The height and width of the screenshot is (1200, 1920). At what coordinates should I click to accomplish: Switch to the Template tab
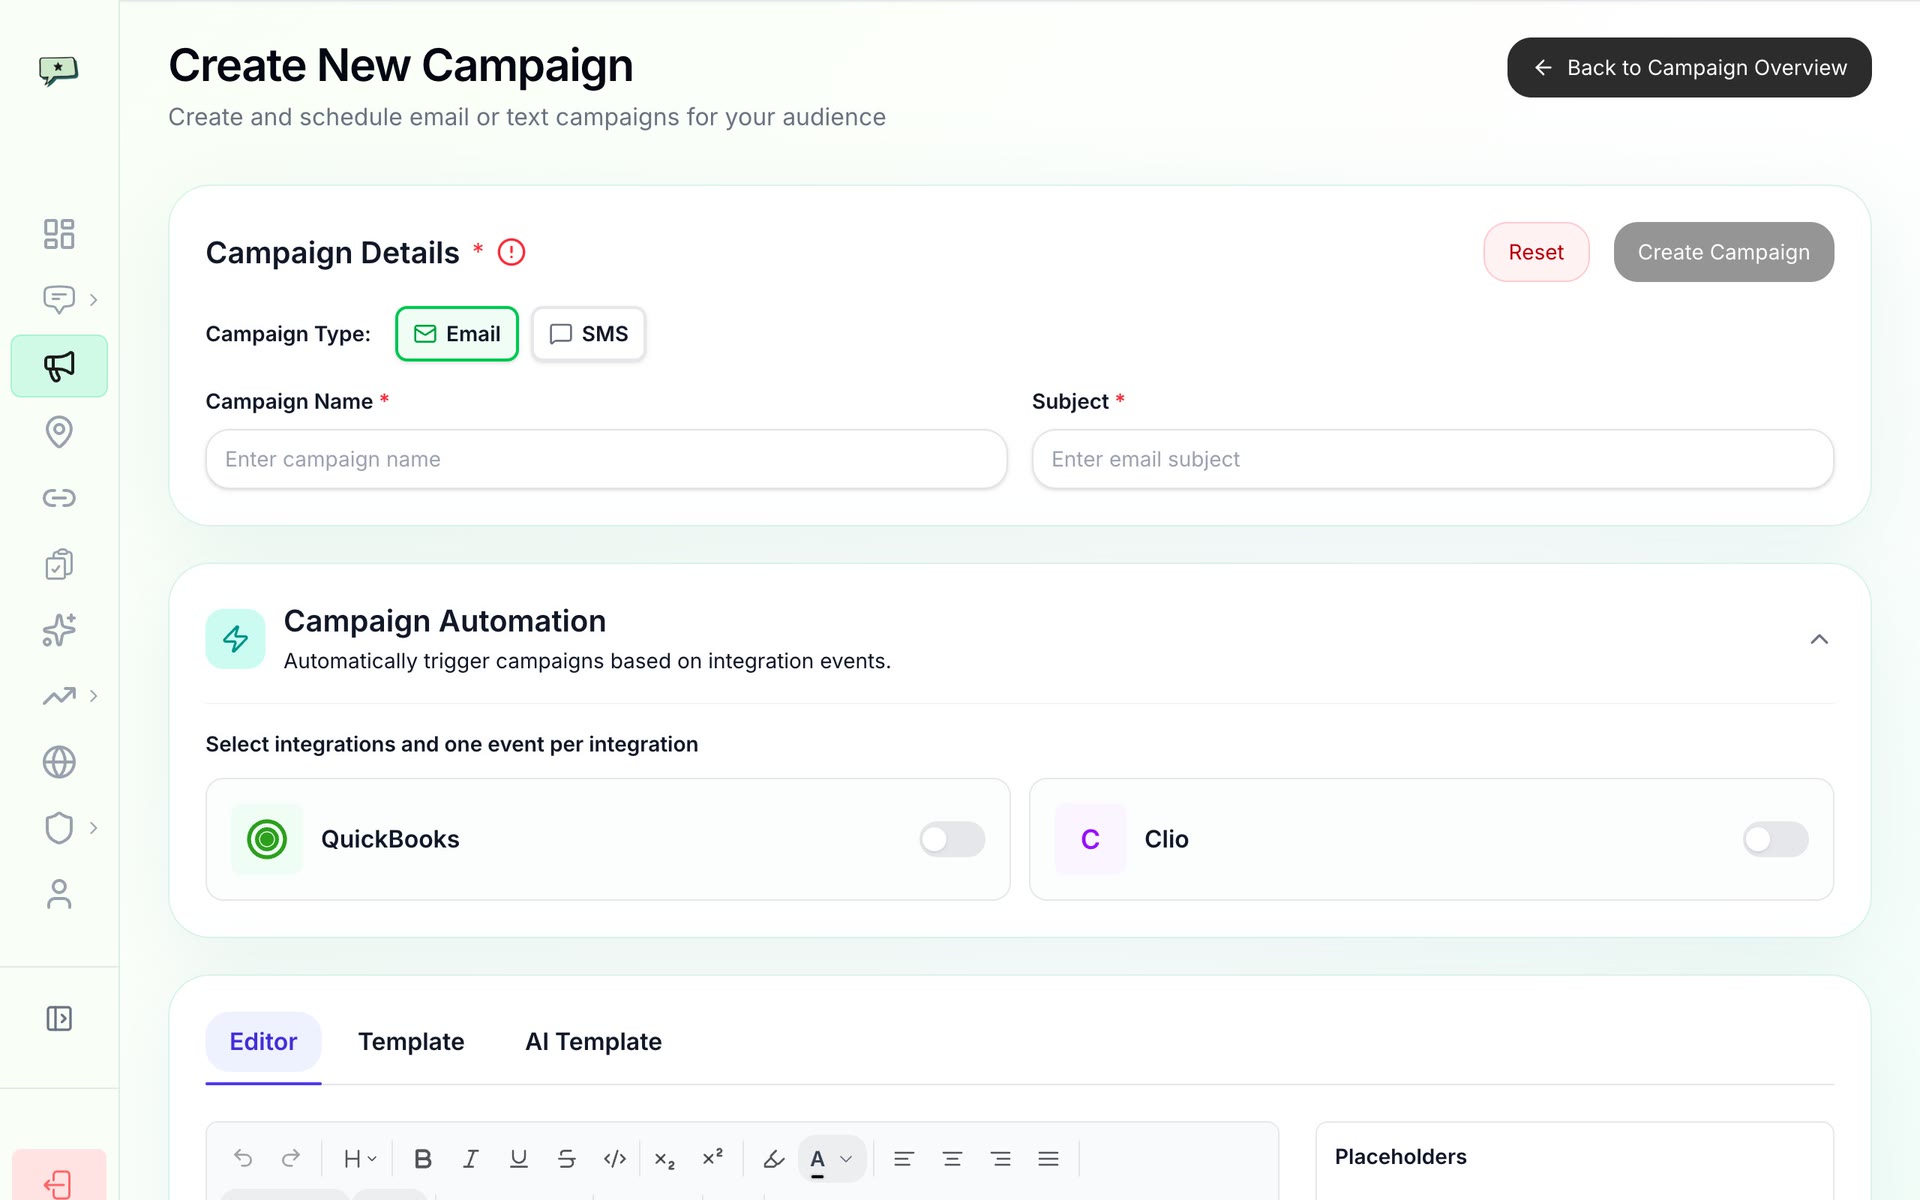pos(411,1042)
